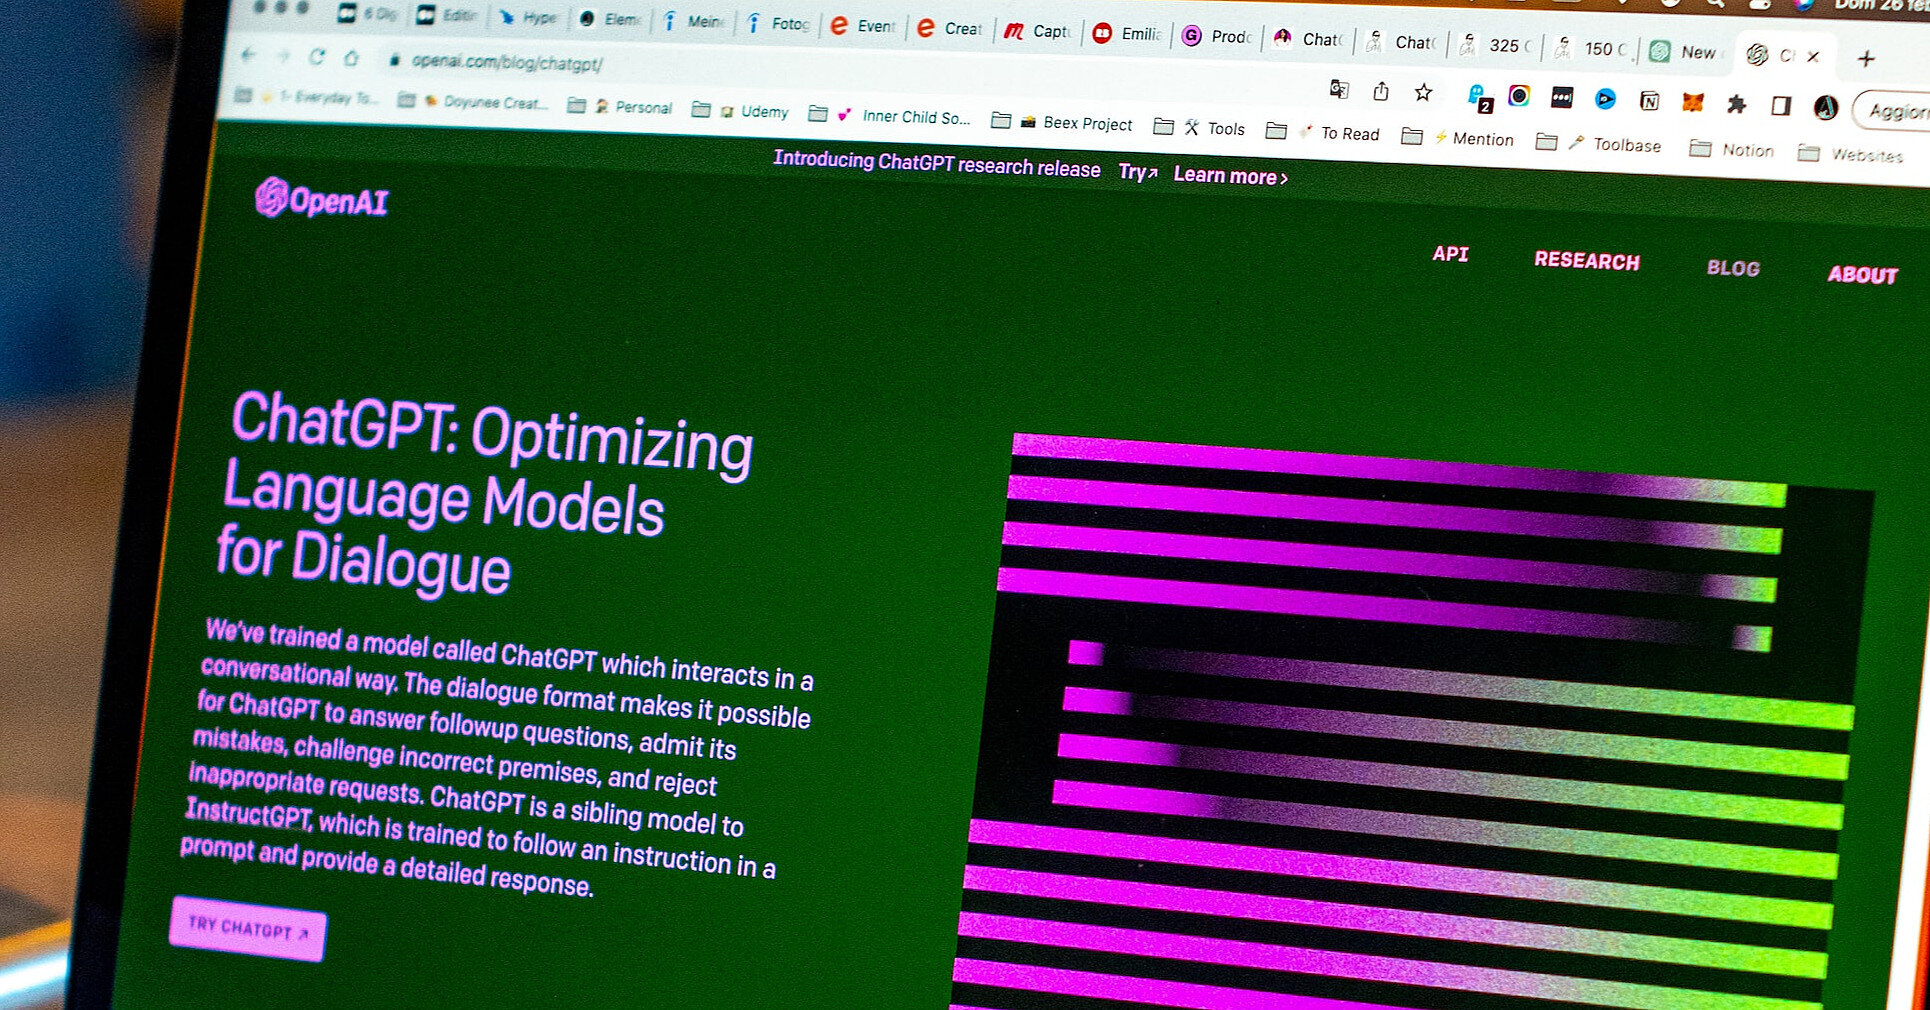
Task: Click the colorful circular lens extension icon
Action: click(x=1519, y=95)
